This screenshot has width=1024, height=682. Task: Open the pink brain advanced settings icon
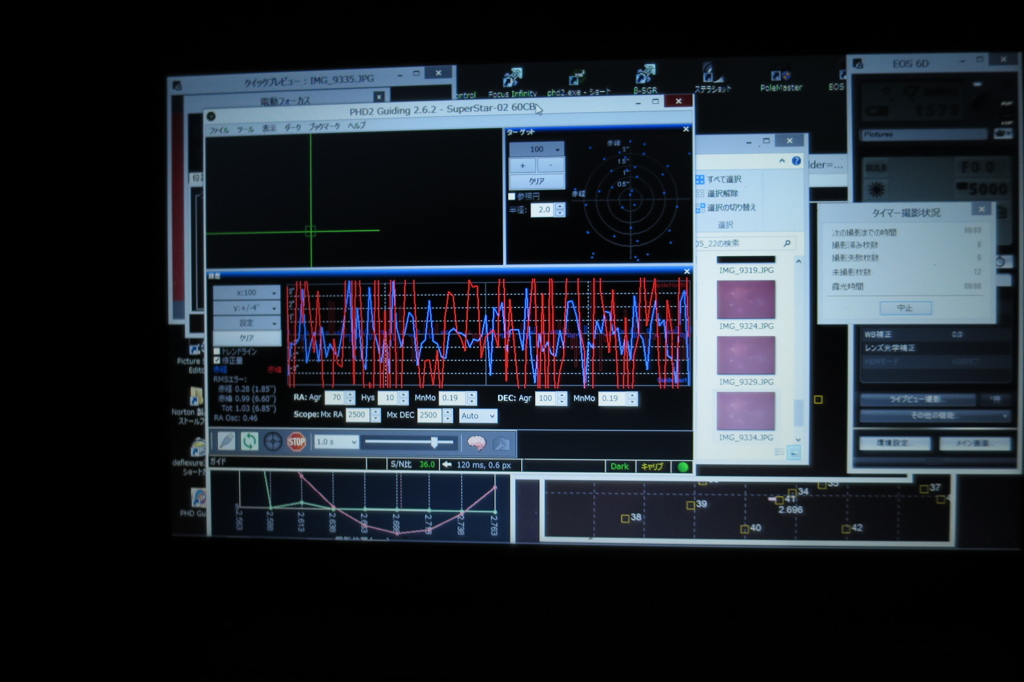click(477, 444)
